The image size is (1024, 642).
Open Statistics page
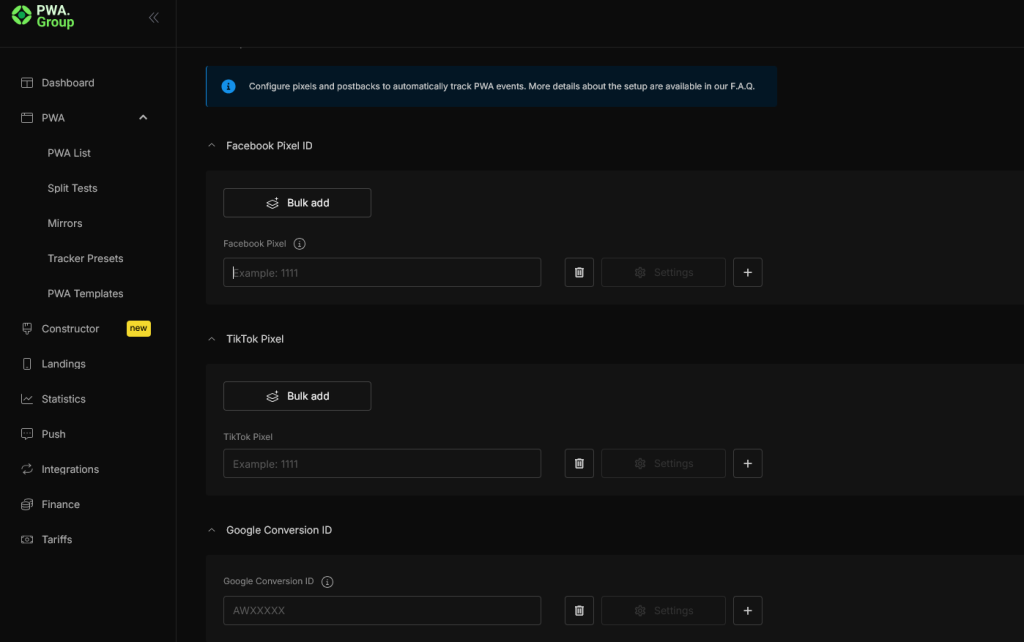pyautogui.click(x=63, y=399)
